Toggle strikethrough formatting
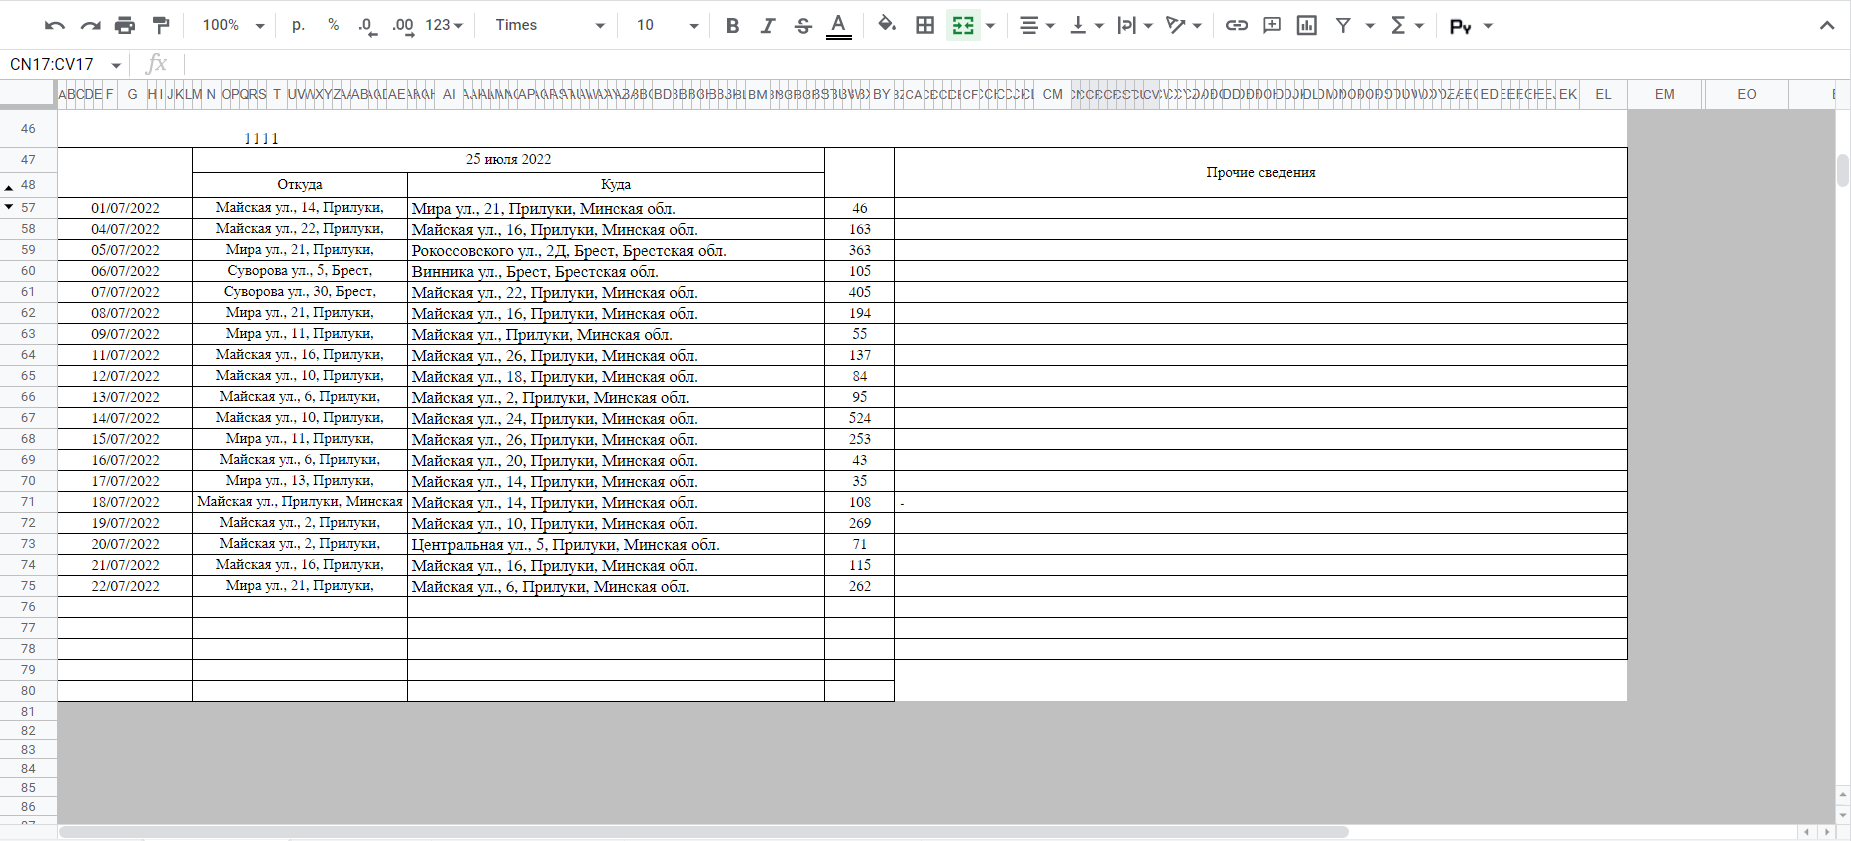 pyautogui.click(x=803, y=25)
